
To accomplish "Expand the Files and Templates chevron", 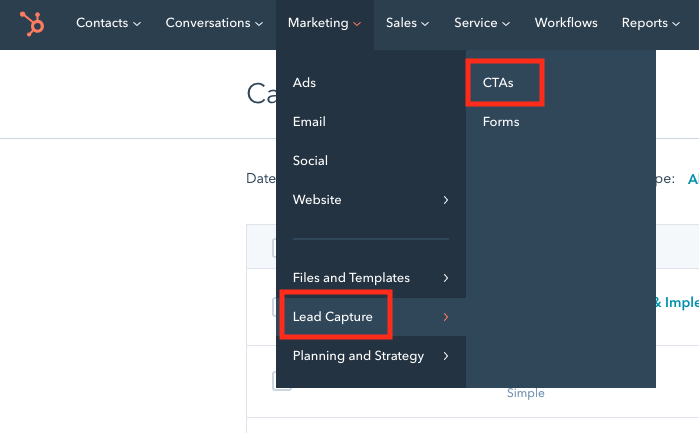I will coord(446,278).
